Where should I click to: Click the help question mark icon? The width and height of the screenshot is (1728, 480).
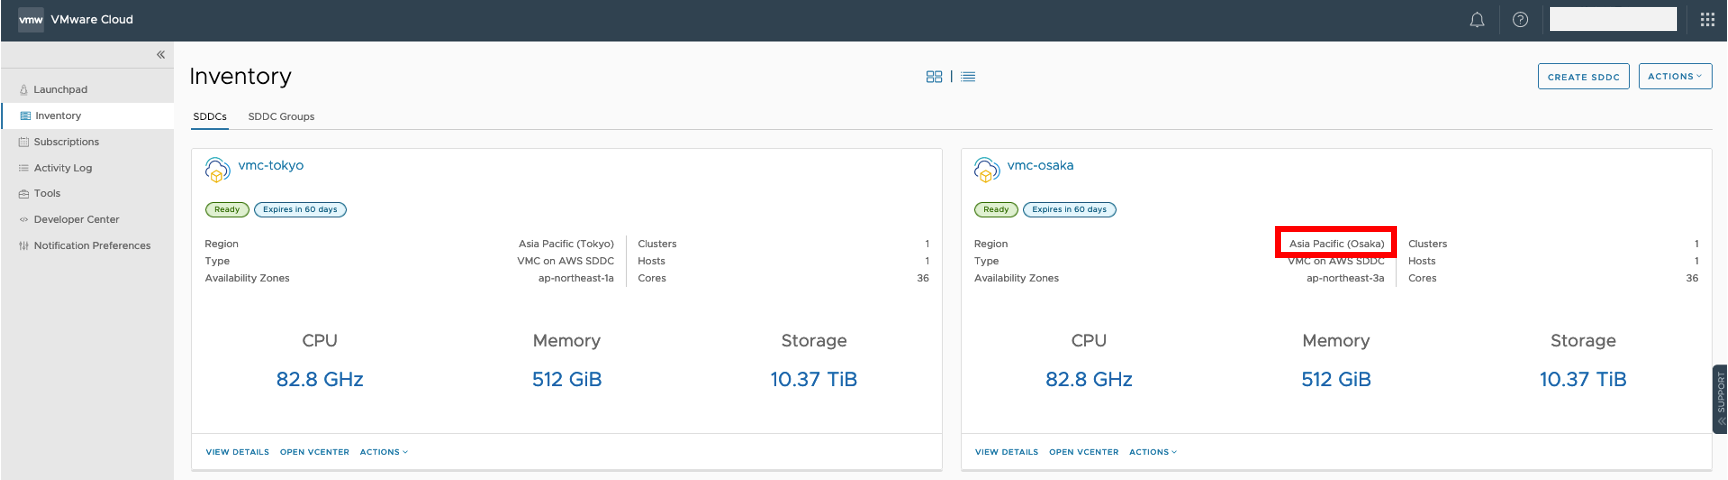1520,20
